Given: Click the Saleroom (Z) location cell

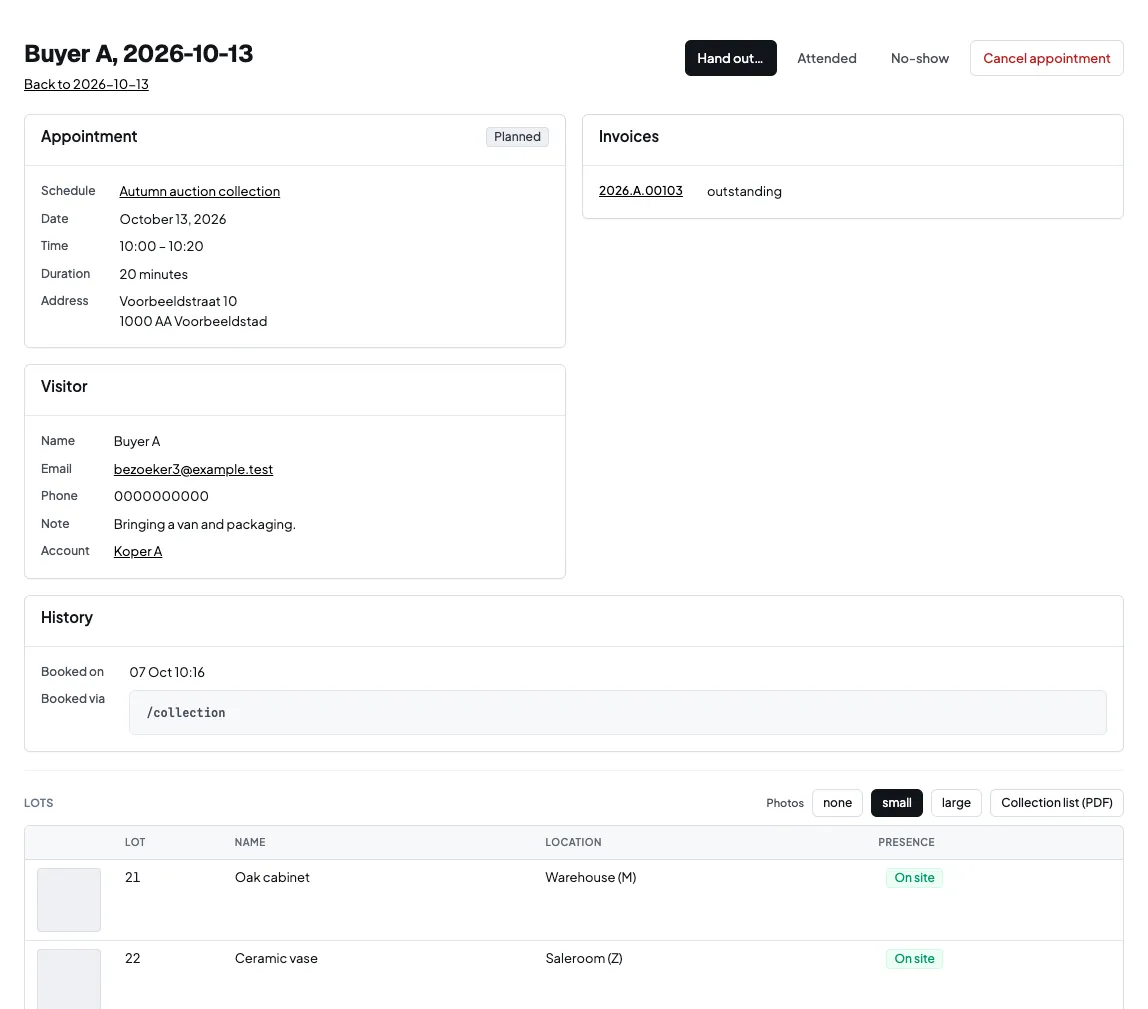Looking at the screenshot, I should click(x=584, y=958).
